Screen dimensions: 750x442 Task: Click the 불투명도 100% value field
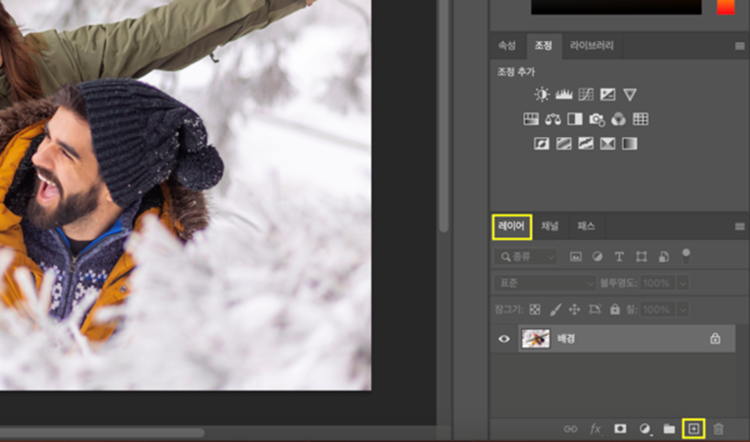tap(657, 283)
